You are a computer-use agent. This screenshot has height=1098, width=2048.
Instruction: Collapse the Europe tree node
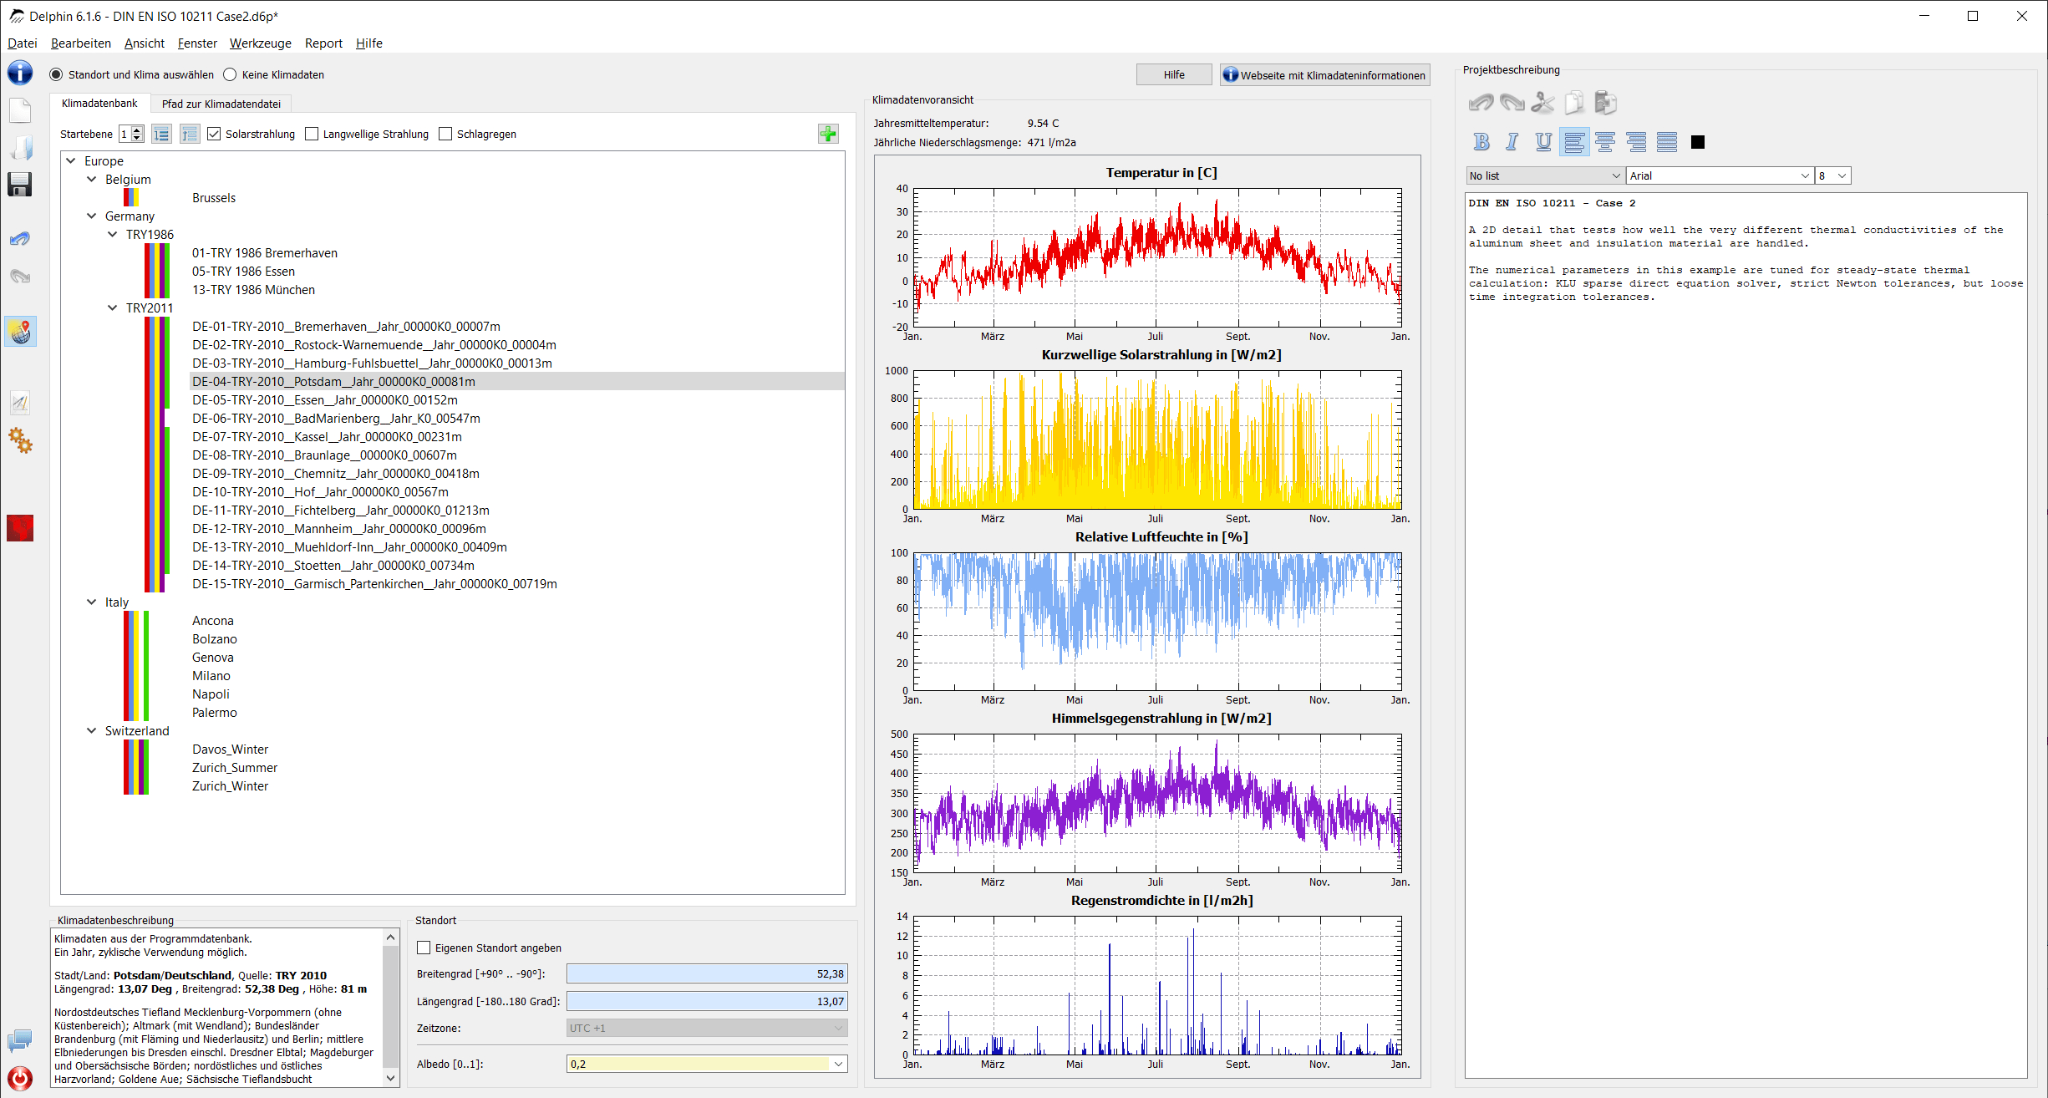pos(71,160)
